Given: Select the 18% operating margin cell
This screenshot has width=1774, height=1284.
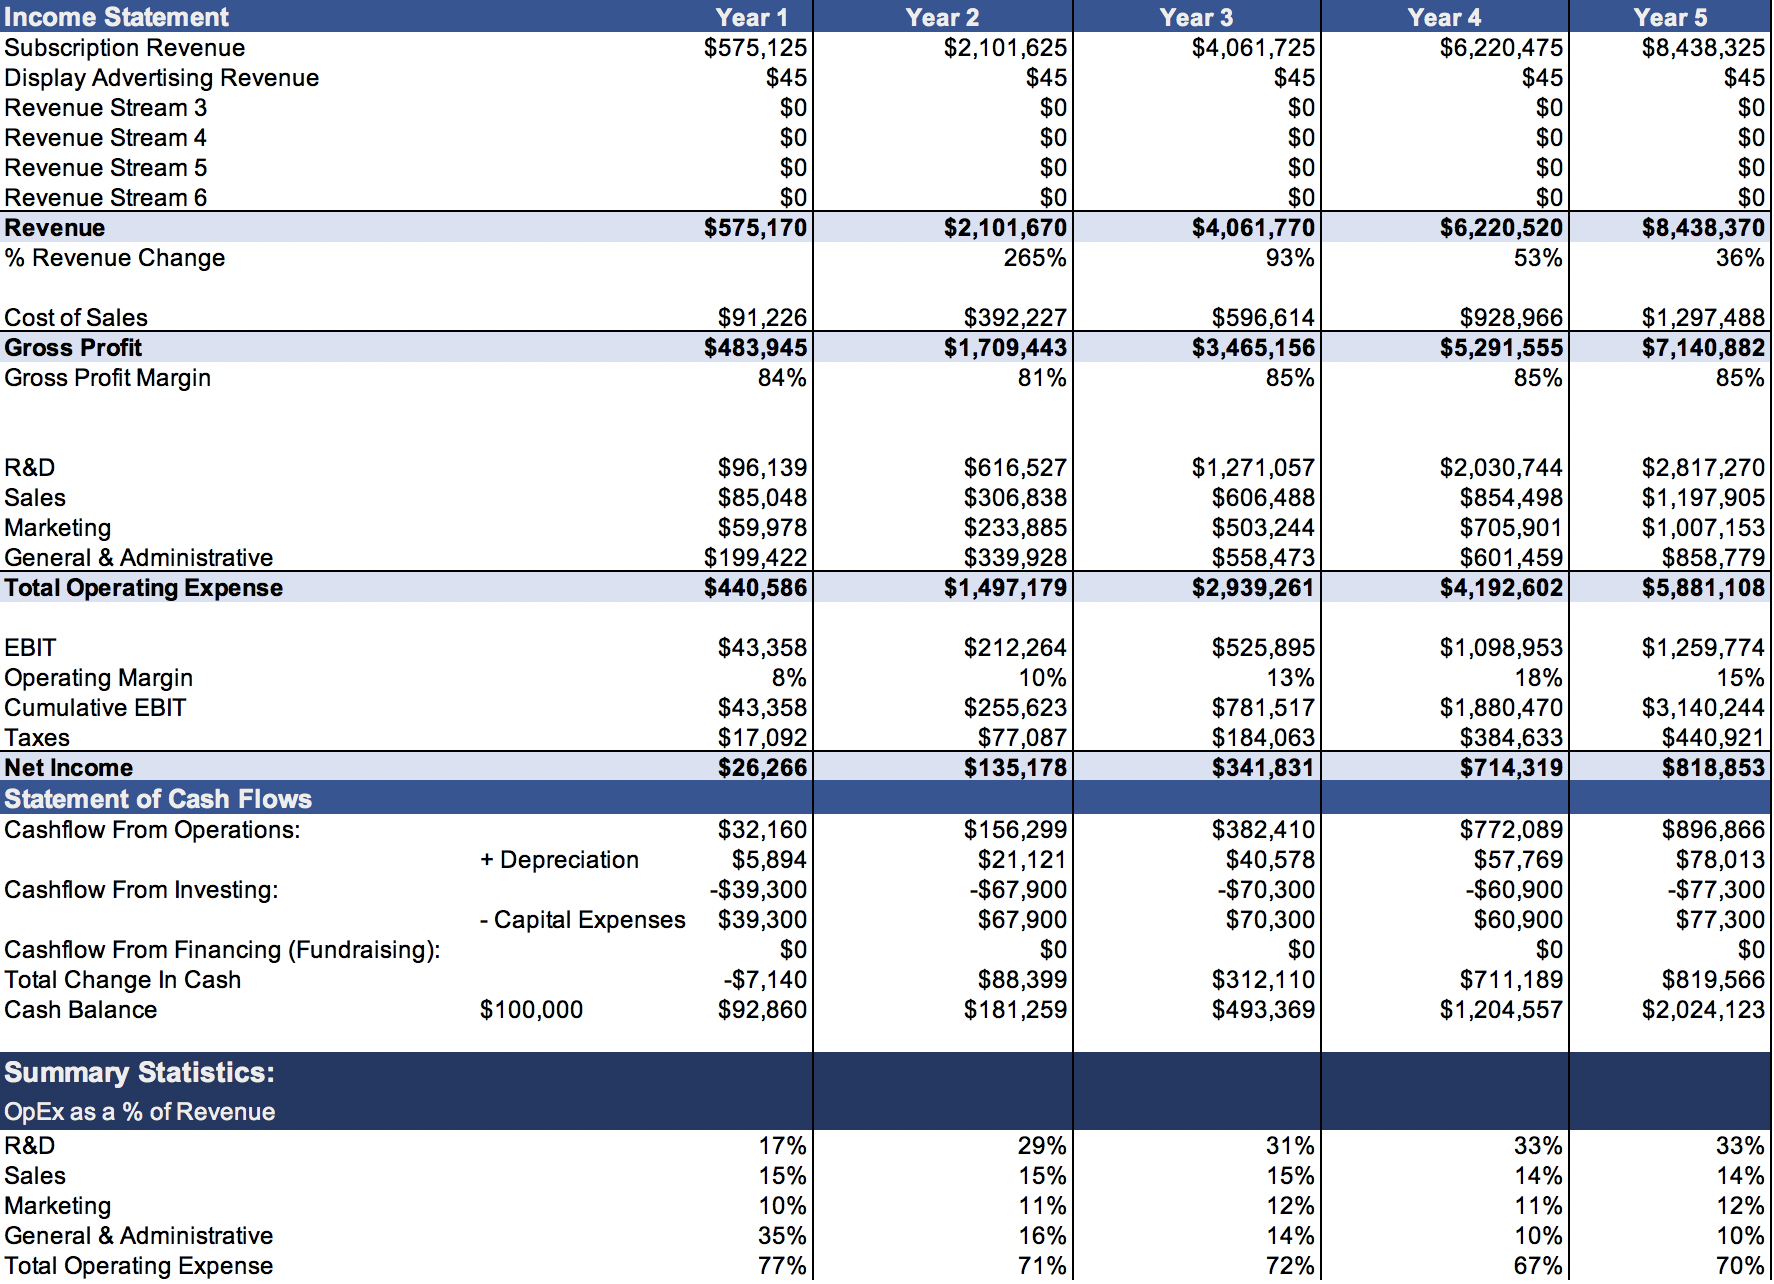Looking at the screenshot, I should coord(1538,678).
